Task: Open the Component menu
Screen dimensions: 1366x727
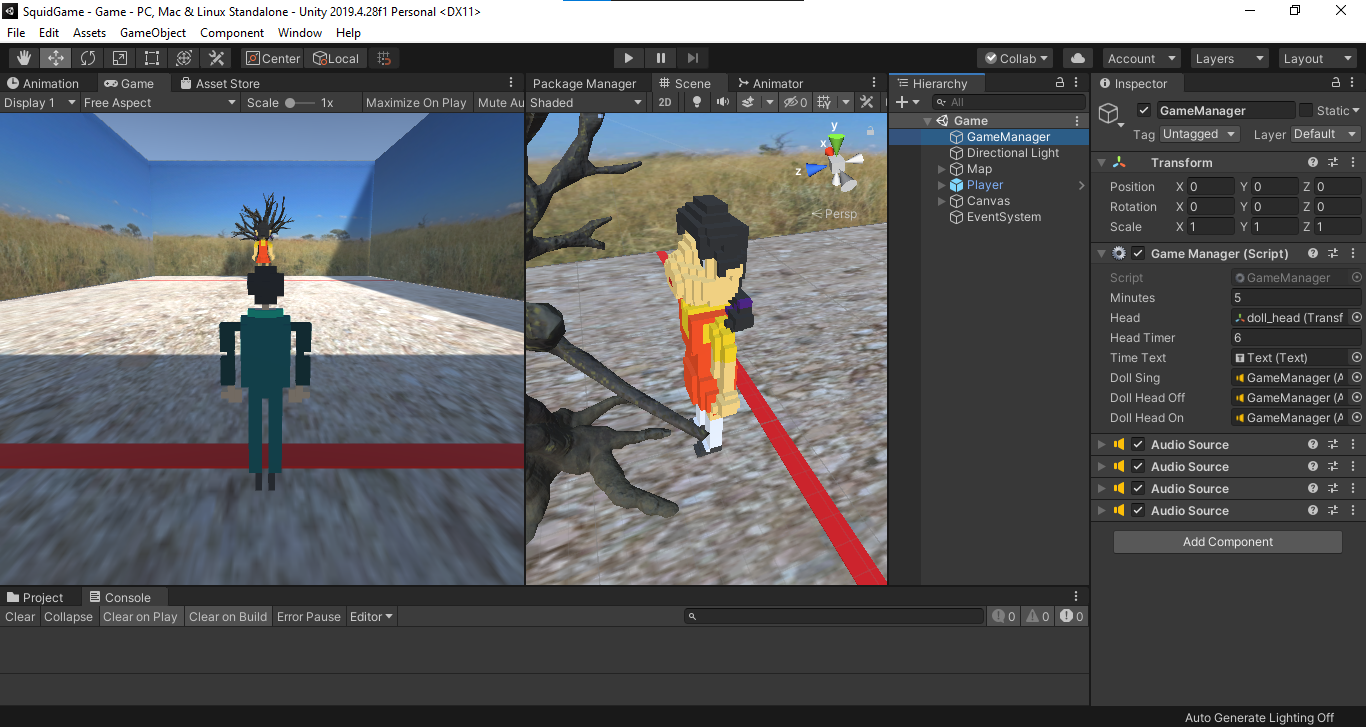Action: click(232, 32)
